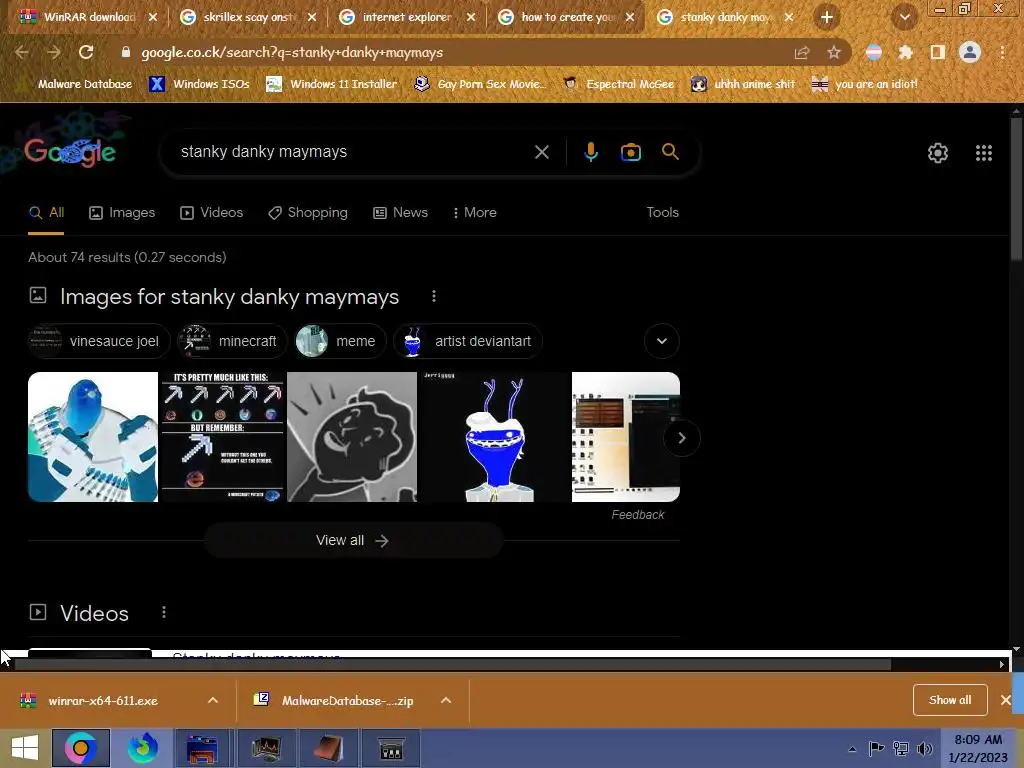Open the Videos search filter
The image size is (1024, 768).
point(212,213)
